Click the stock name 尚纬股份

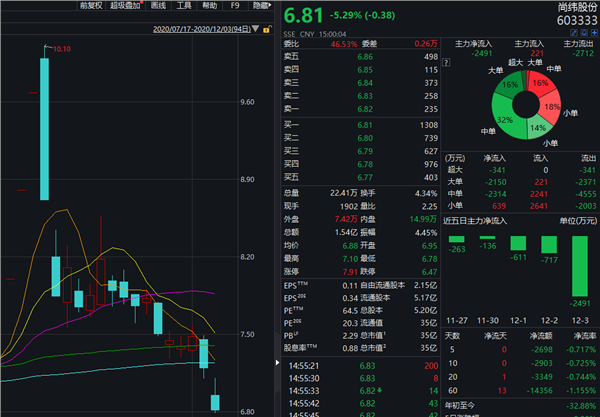pyautogui.click(x=577, y=7)
